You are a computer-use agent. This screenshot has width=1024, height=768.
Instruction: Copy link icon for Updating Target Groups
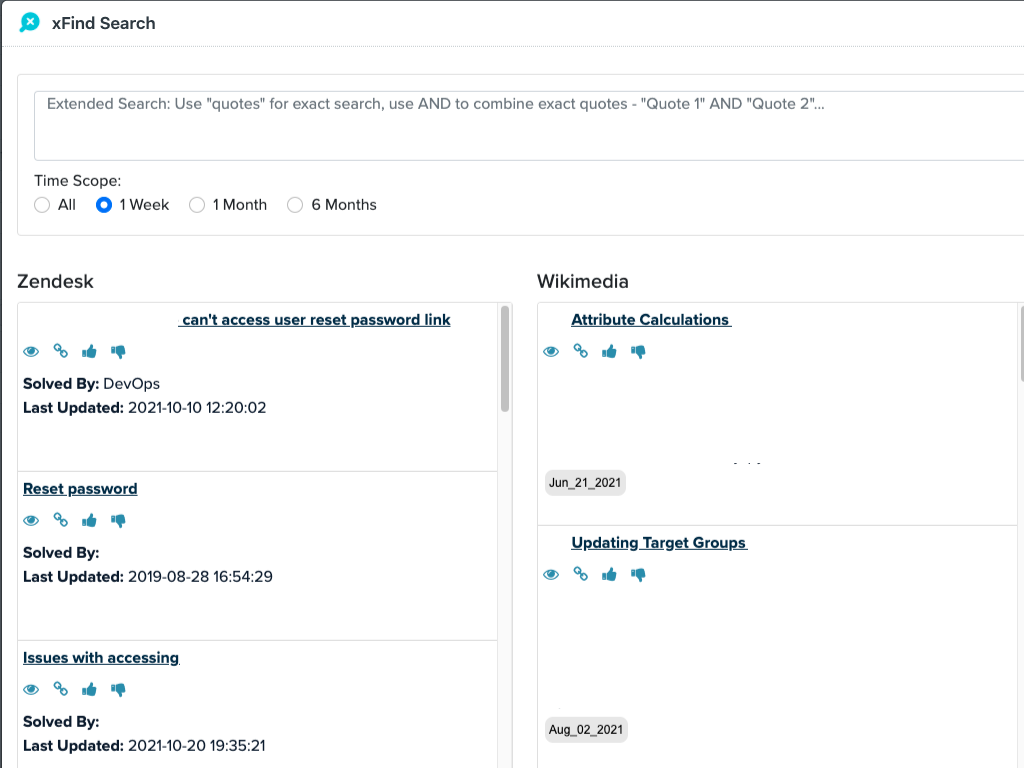580,574
